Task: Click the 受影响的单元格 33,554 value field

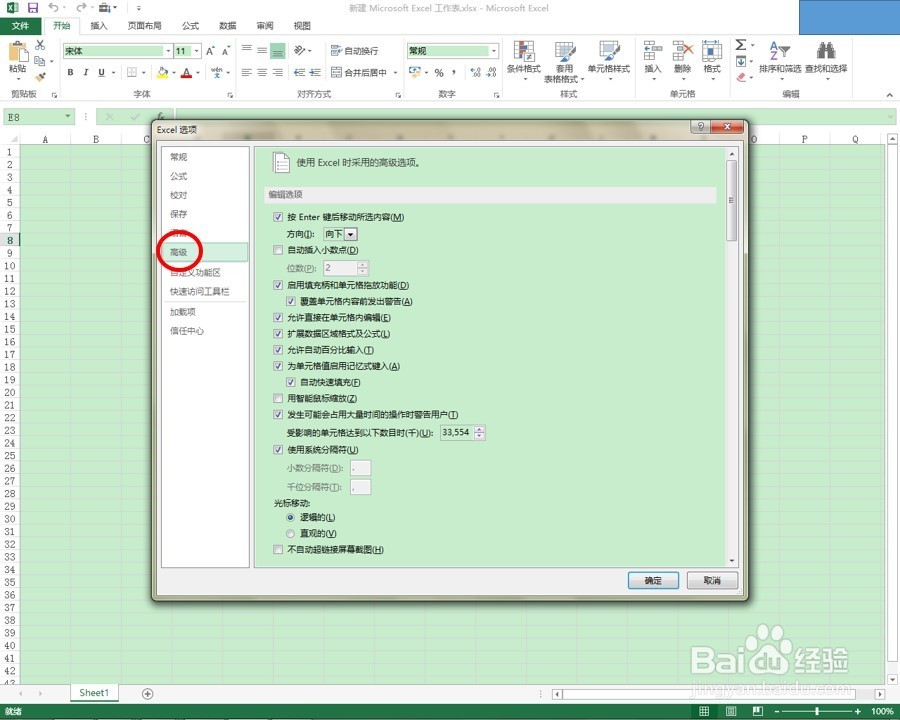Action: [x=457, y=432]
